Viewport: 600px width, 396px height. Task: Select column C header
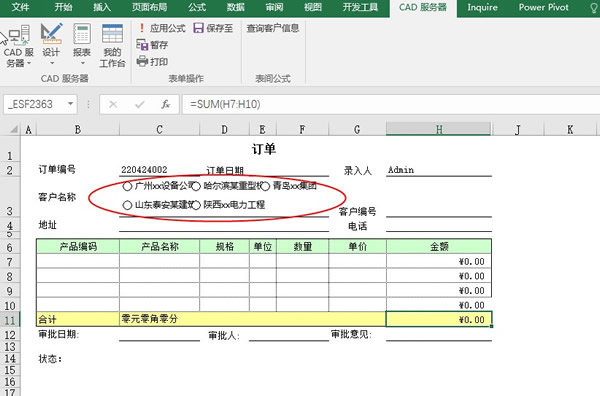pos(159,130)
